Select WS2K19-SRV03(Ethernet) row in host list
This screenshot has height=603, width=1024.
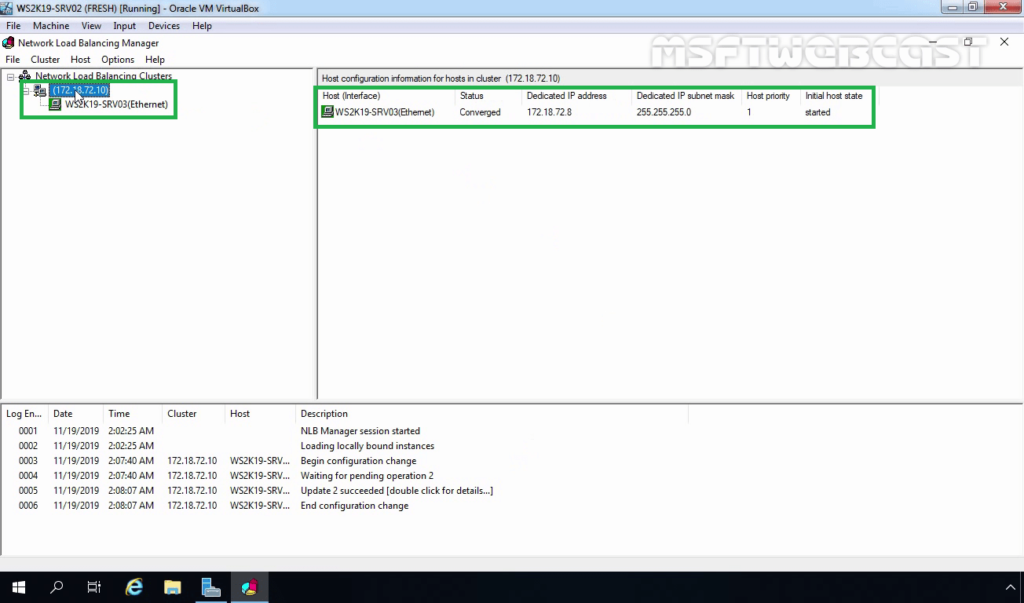[x=385, y=112]
